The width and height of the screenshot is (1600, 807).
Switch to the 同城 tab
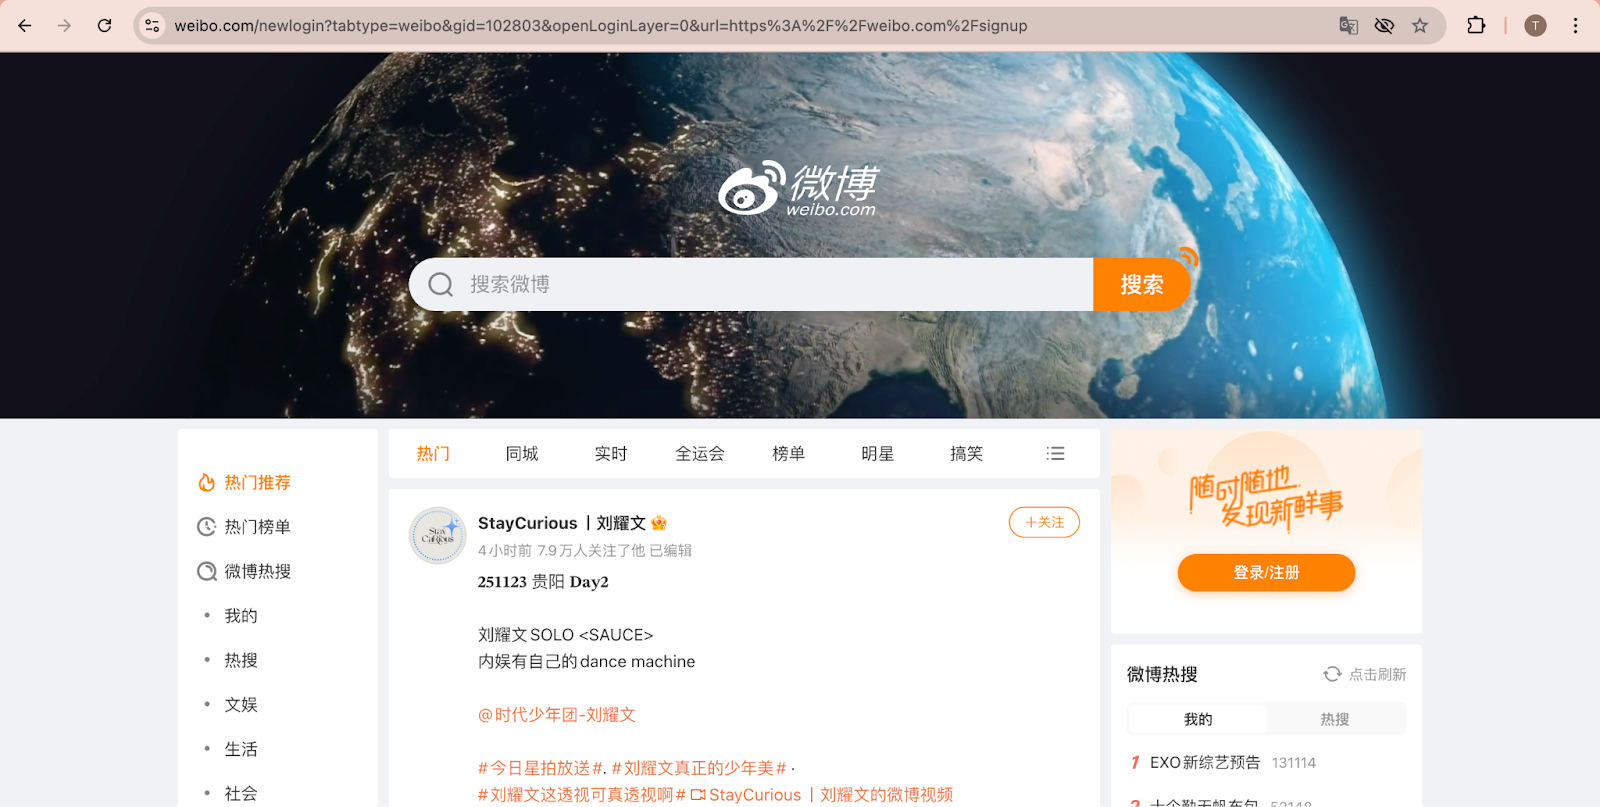(522, 454)
